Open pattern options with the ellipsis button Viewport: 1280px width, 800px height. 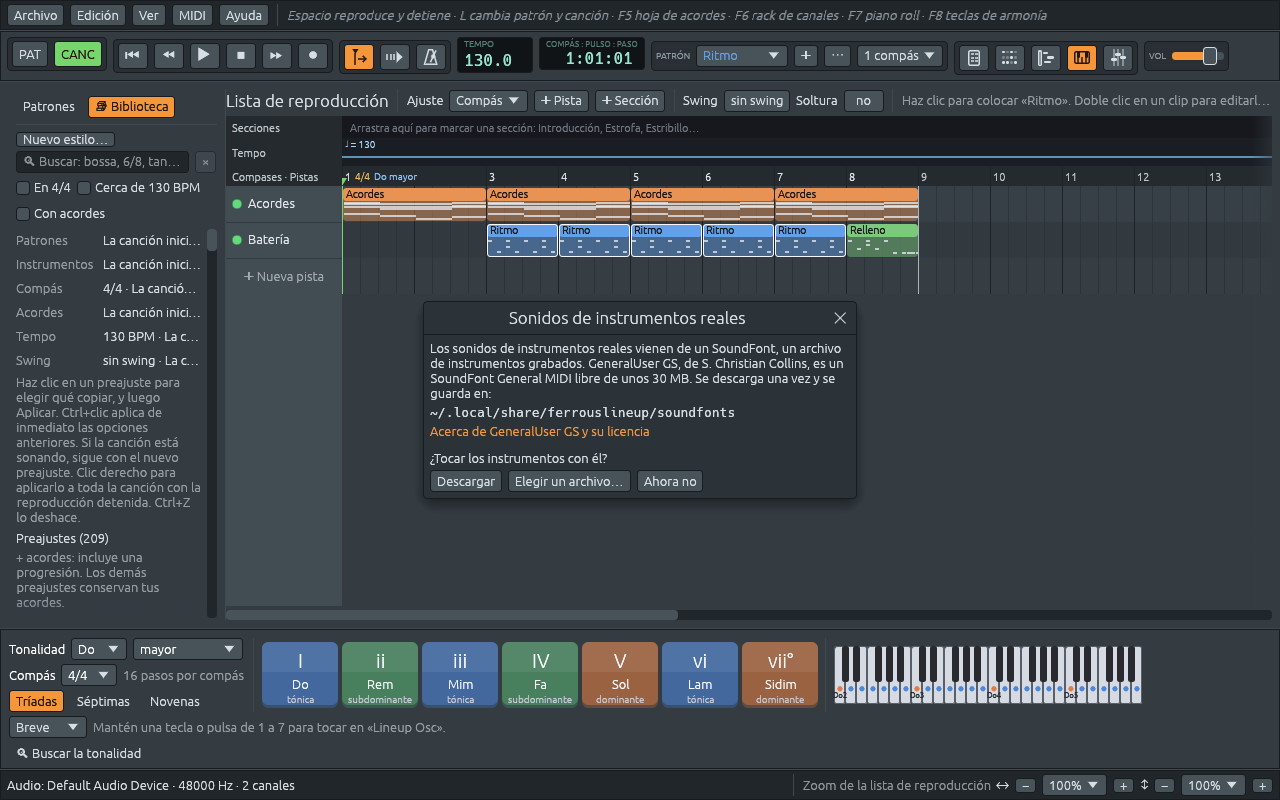coord(838,56)
